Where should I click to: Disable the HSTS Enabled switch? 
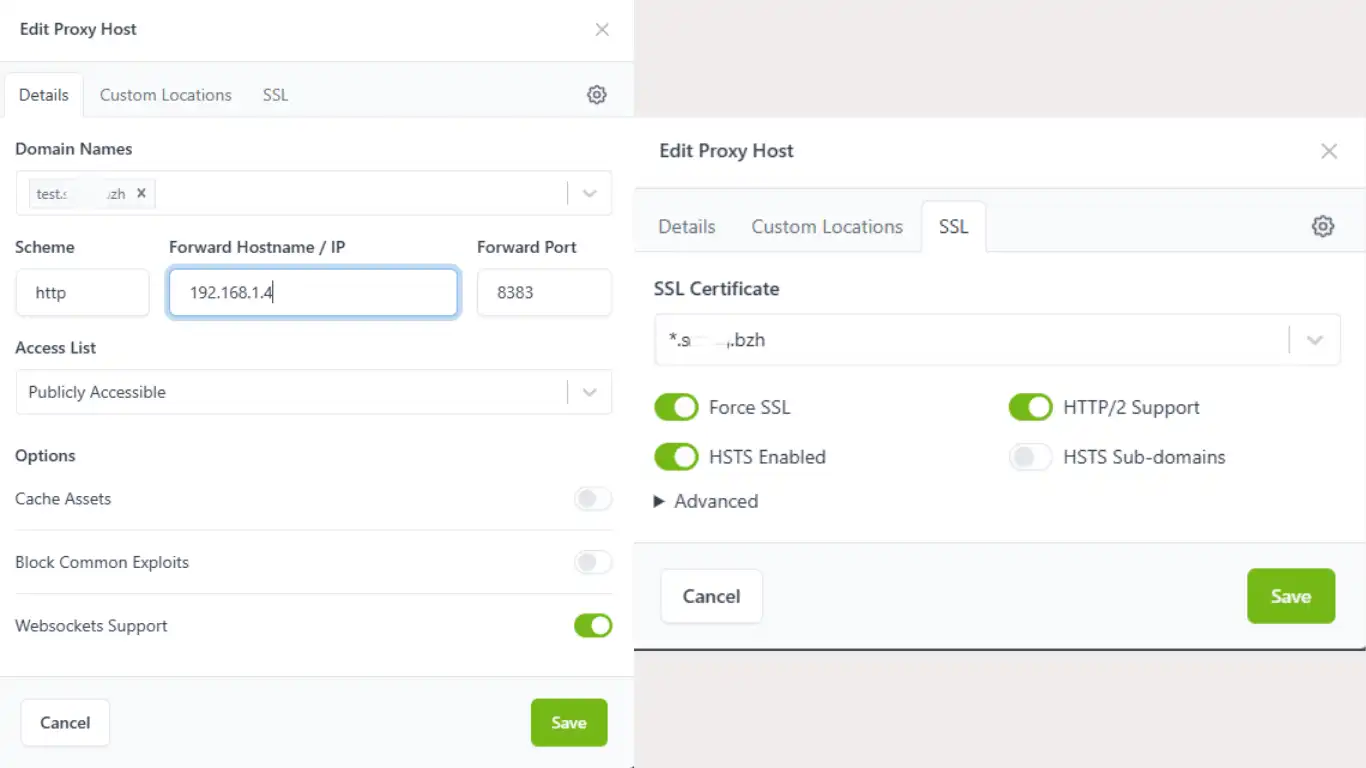tap(676, 457)
